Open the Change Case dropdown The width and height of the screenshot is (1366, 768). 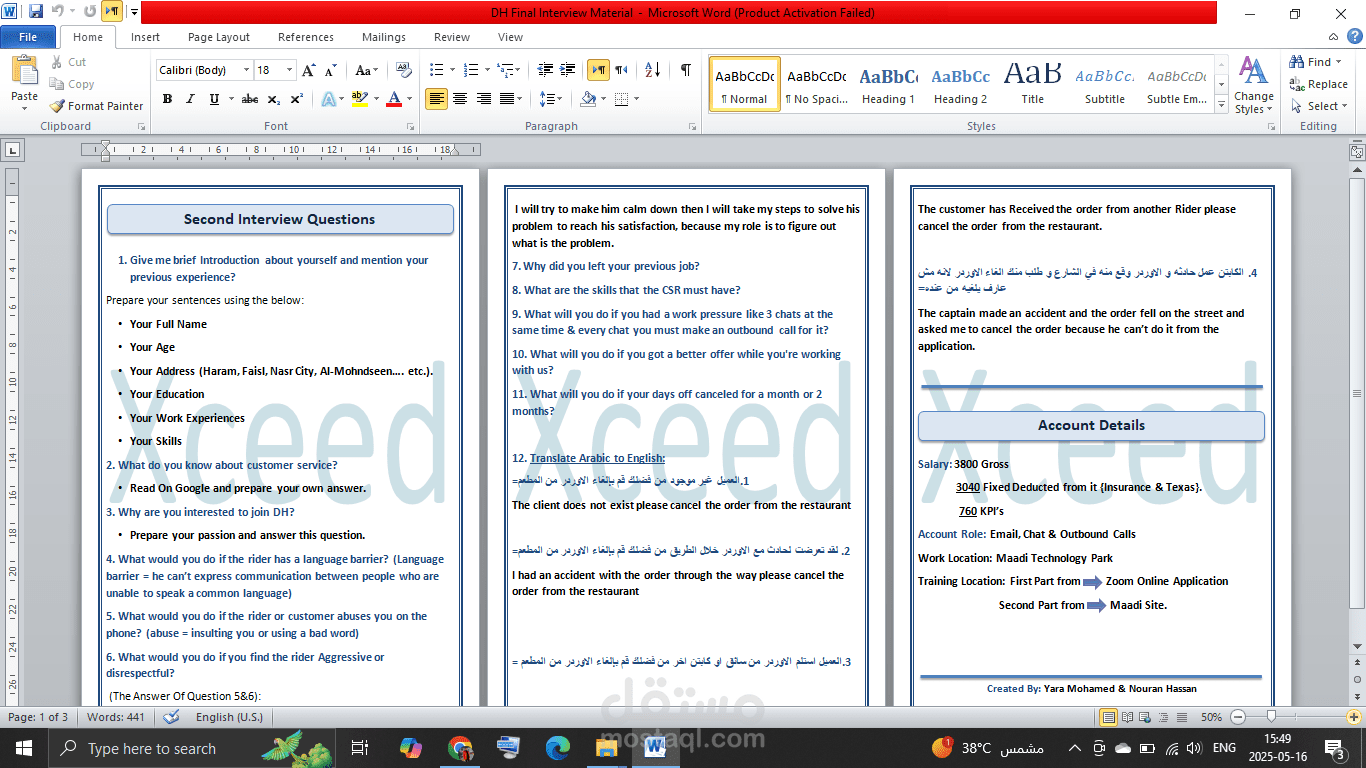(x=367, y=70)
